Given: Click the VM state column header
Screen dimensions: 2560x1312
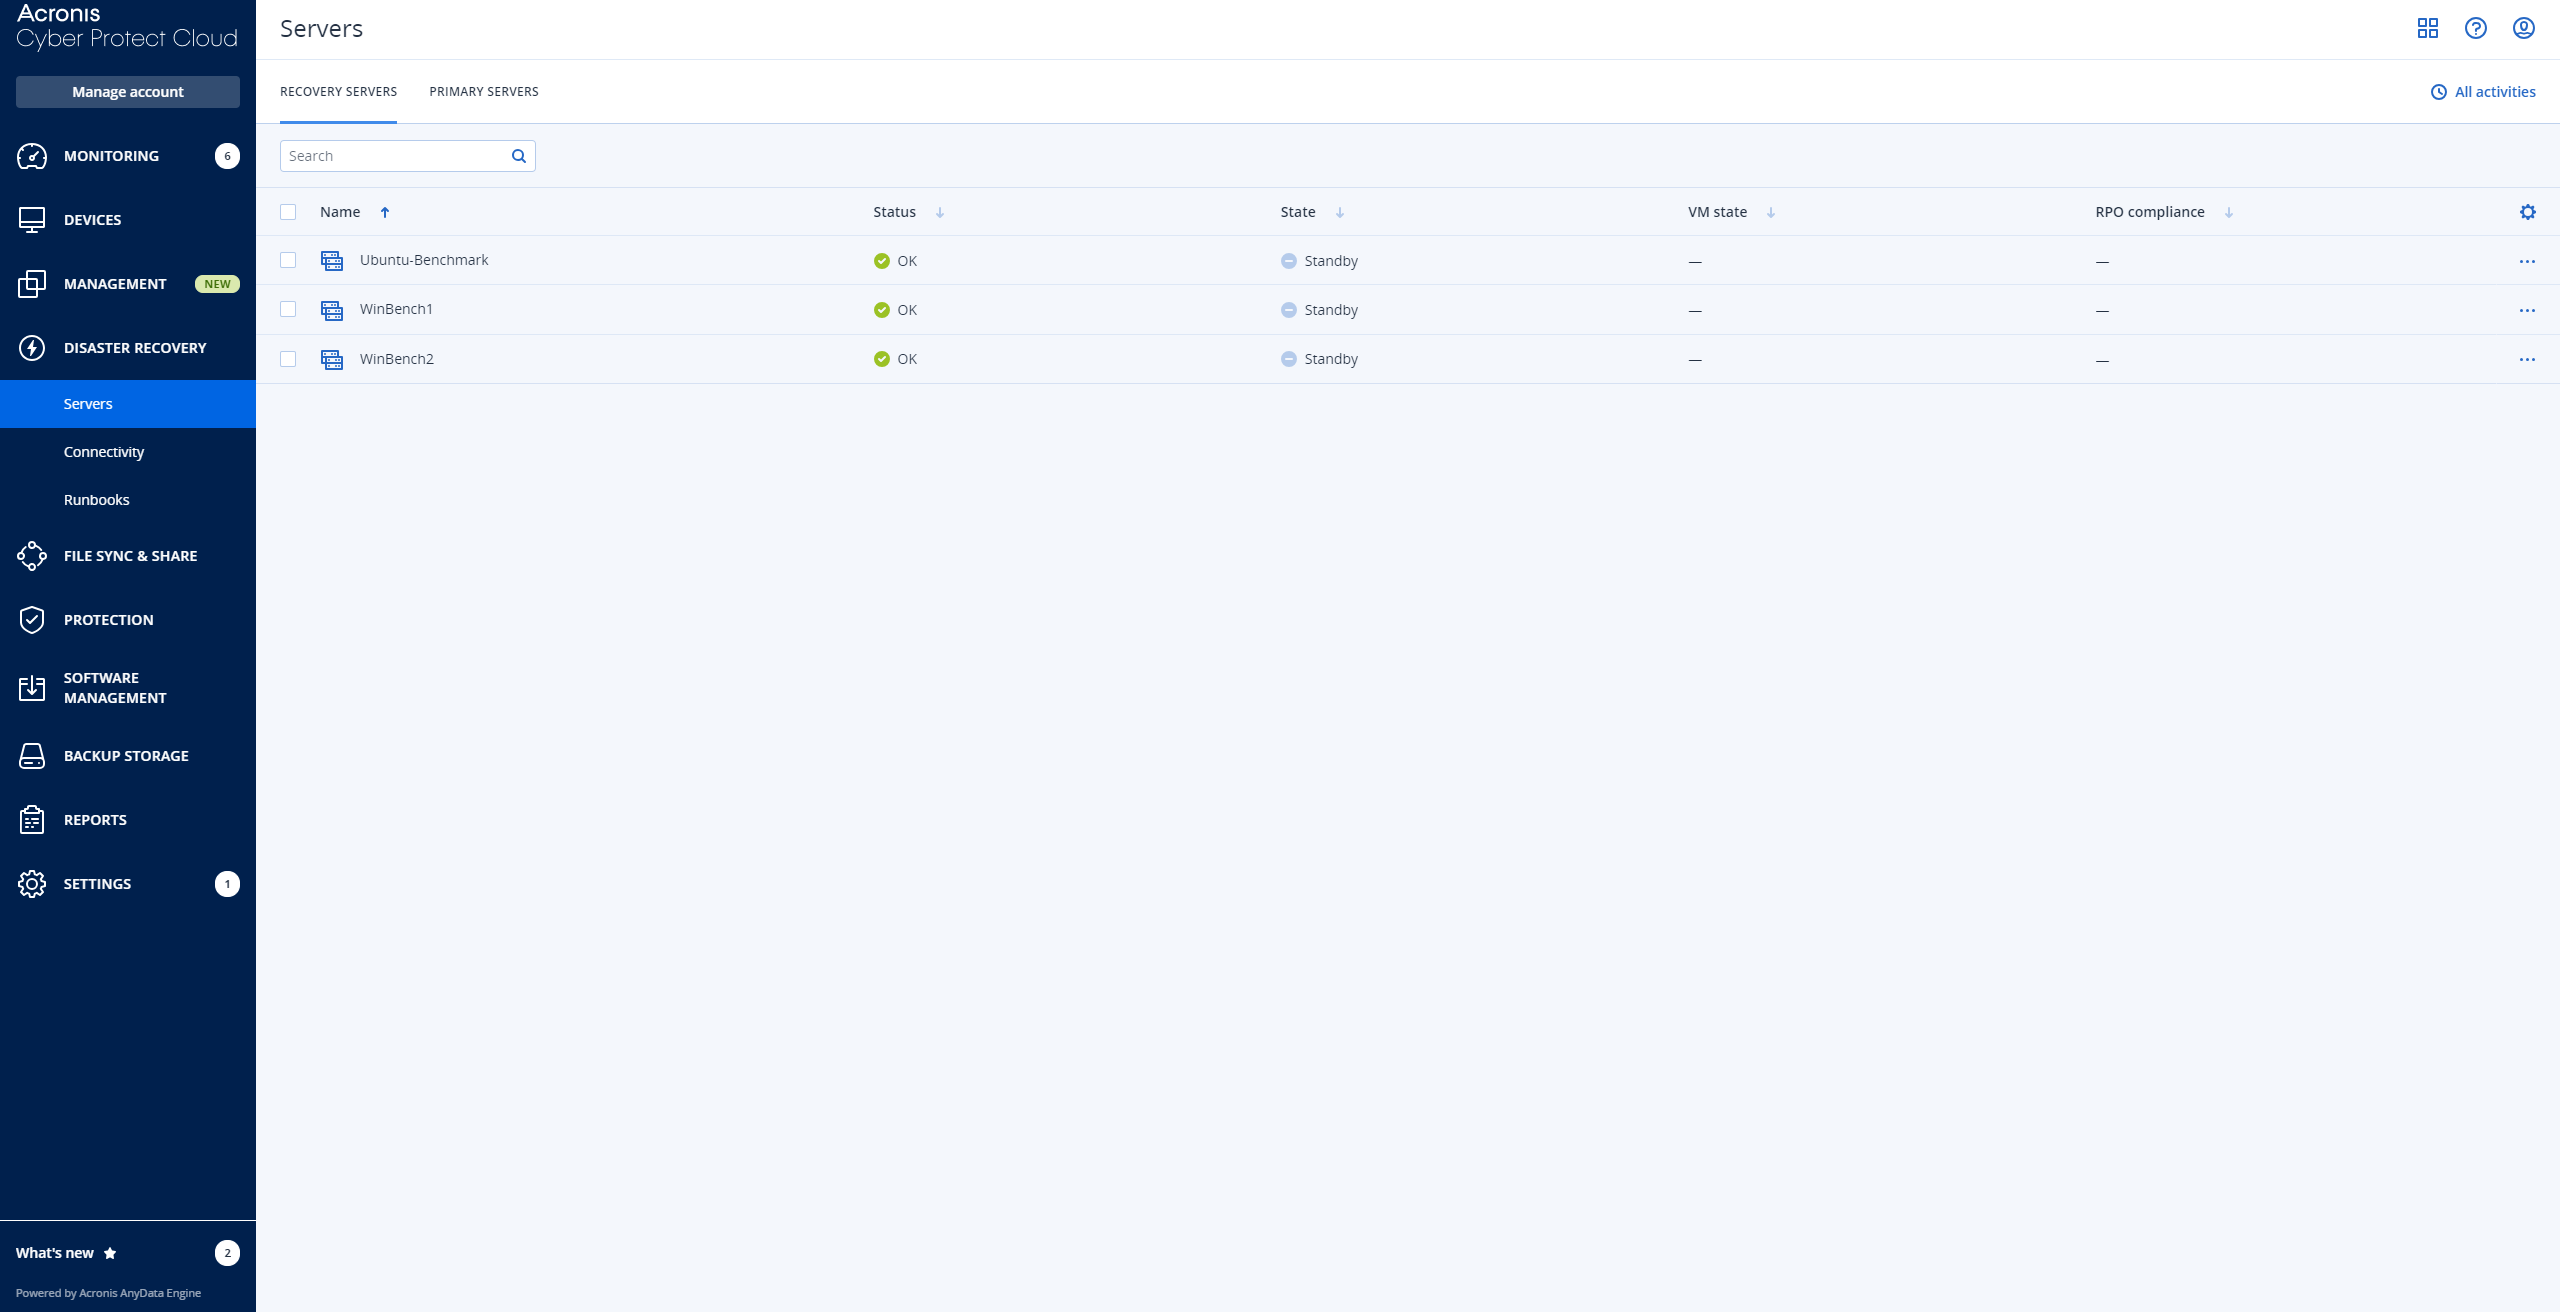Looking at the screenshot, I should [1717, 212].
